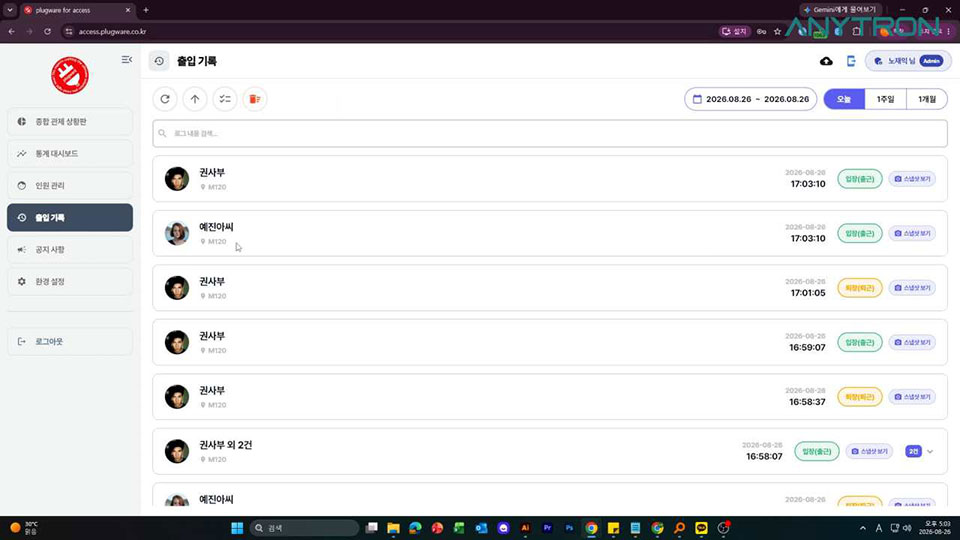Click 예진아씨 avatar on the 17:03:10 row
This screenshot has width=960, height=540.
(177, 233)
